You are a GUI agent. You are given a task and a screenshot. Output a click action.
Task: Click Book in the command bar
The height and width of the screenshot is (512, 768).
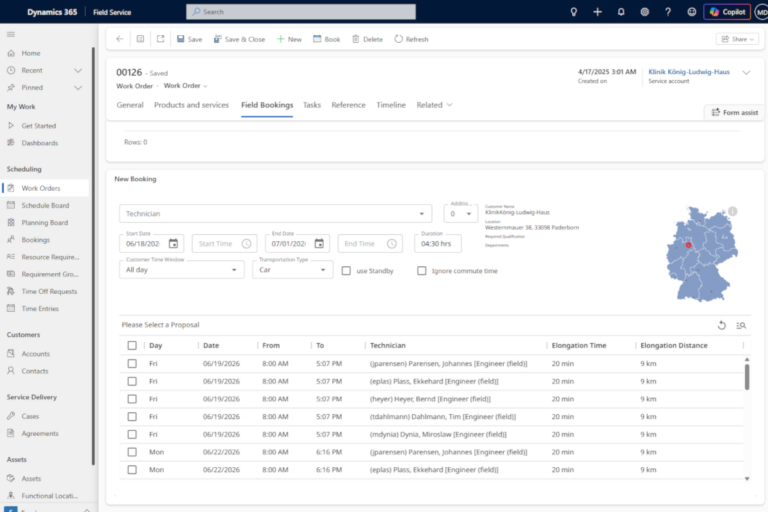pos(327,39)
